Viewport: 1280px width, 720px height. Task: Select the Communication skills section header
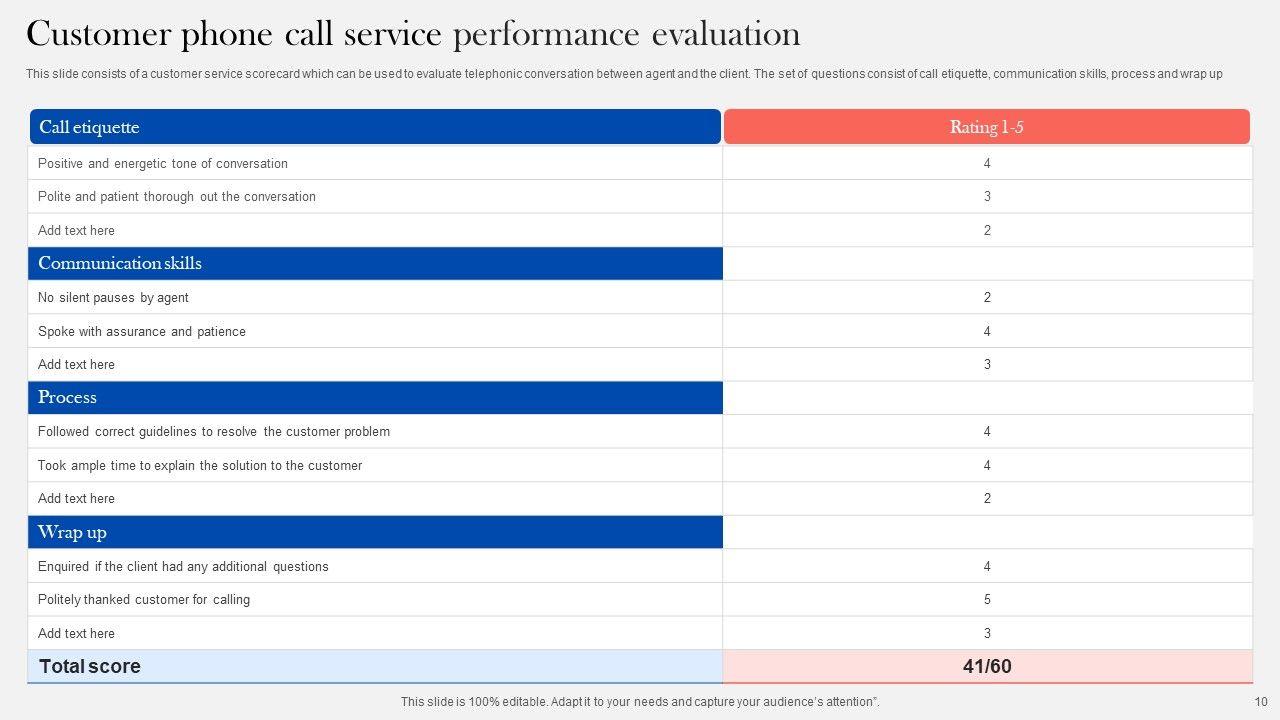point(375,263)
